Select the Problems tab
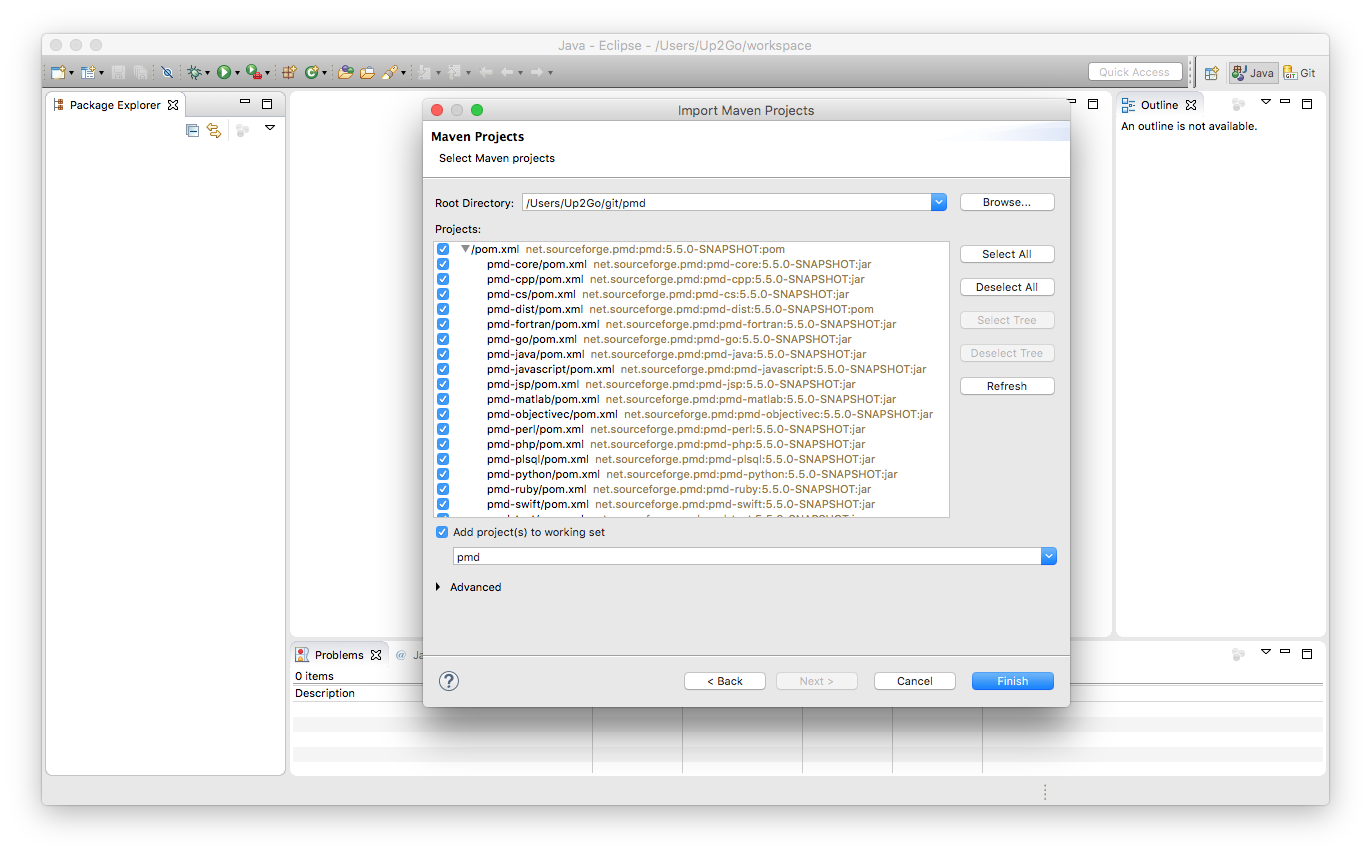Screen dimensions: 1371x855 click(339, 655)
